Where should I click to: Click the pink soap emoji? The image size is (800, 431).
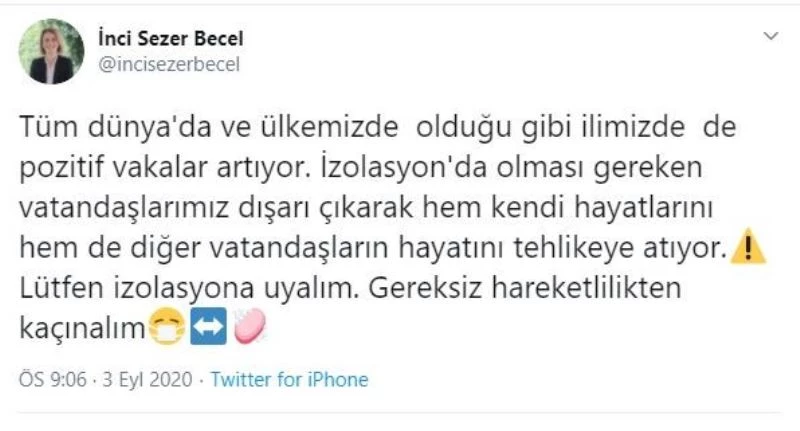247,329
